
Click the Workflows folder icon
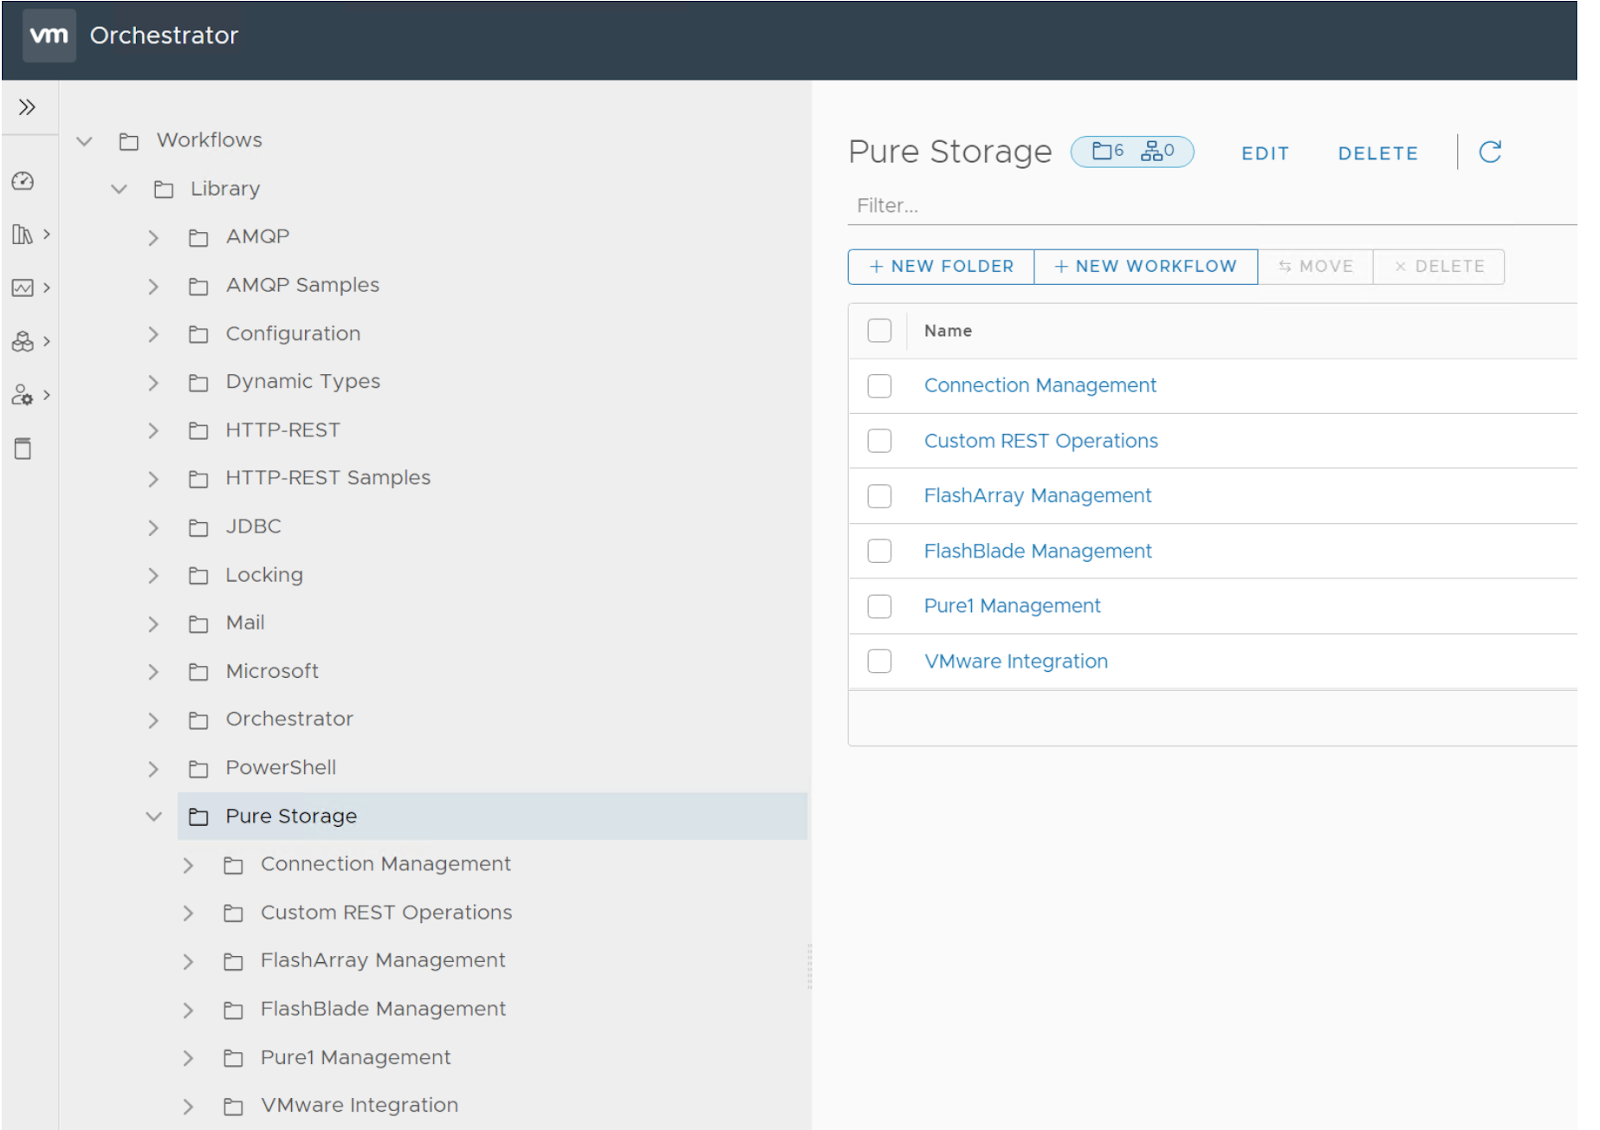coord(129,141)
